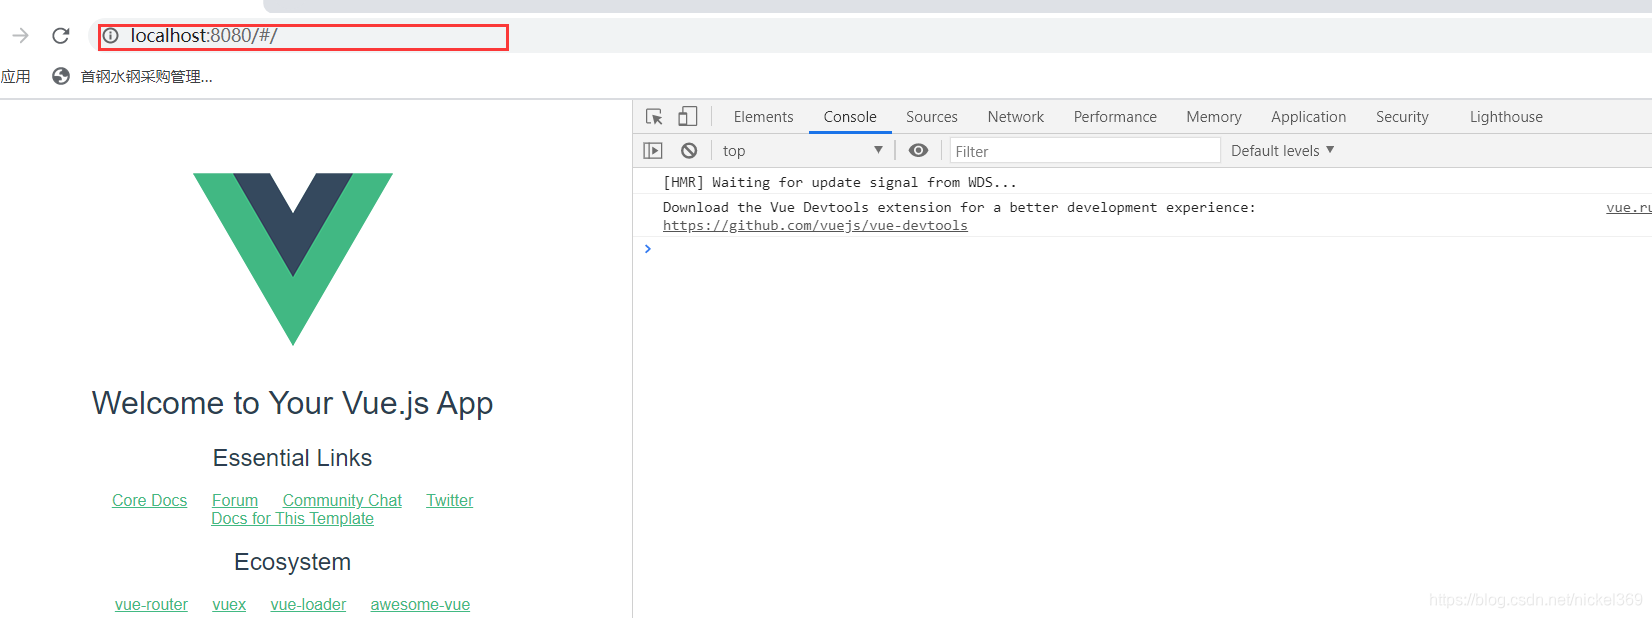Switch to the Performance tab

1115,117
